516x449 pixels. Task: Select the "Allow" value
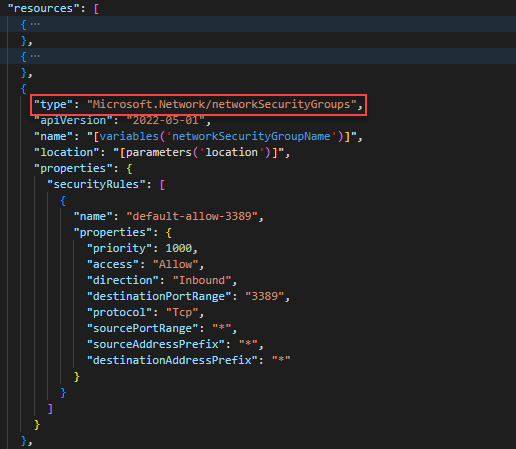(176, 264)
